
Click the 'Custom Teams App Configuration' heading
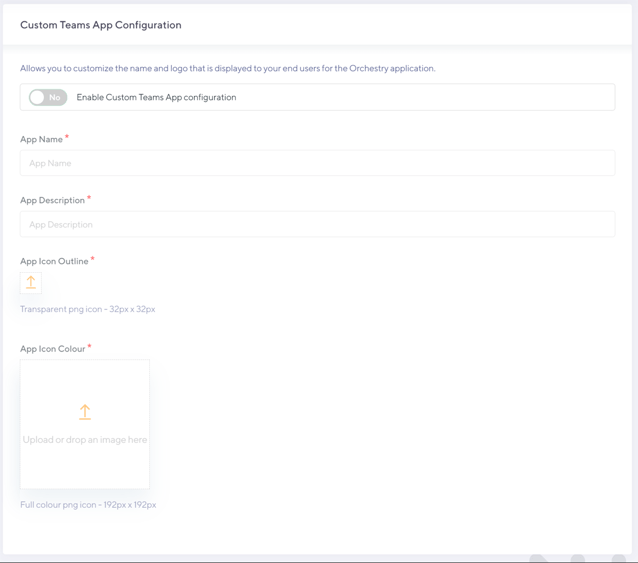pos(101,25)
